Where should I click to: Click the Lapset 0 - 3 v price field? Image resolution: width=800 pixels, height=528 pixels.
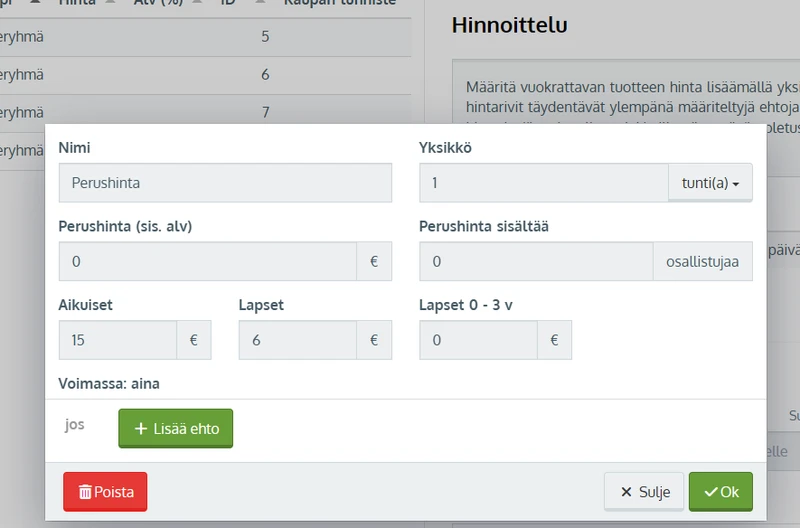pos(479,340)
